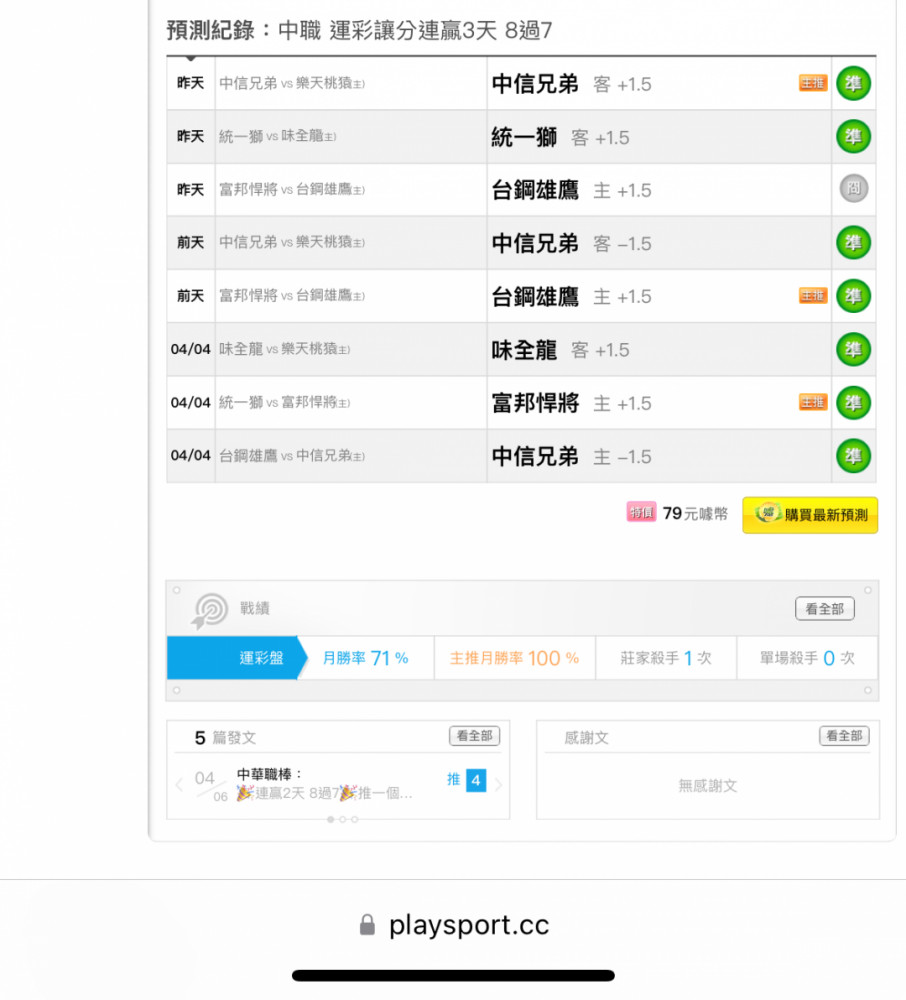Click the 統一獅 vs 富邦悍將 matchup text
Screen dimensions: 906x1000
284,402
